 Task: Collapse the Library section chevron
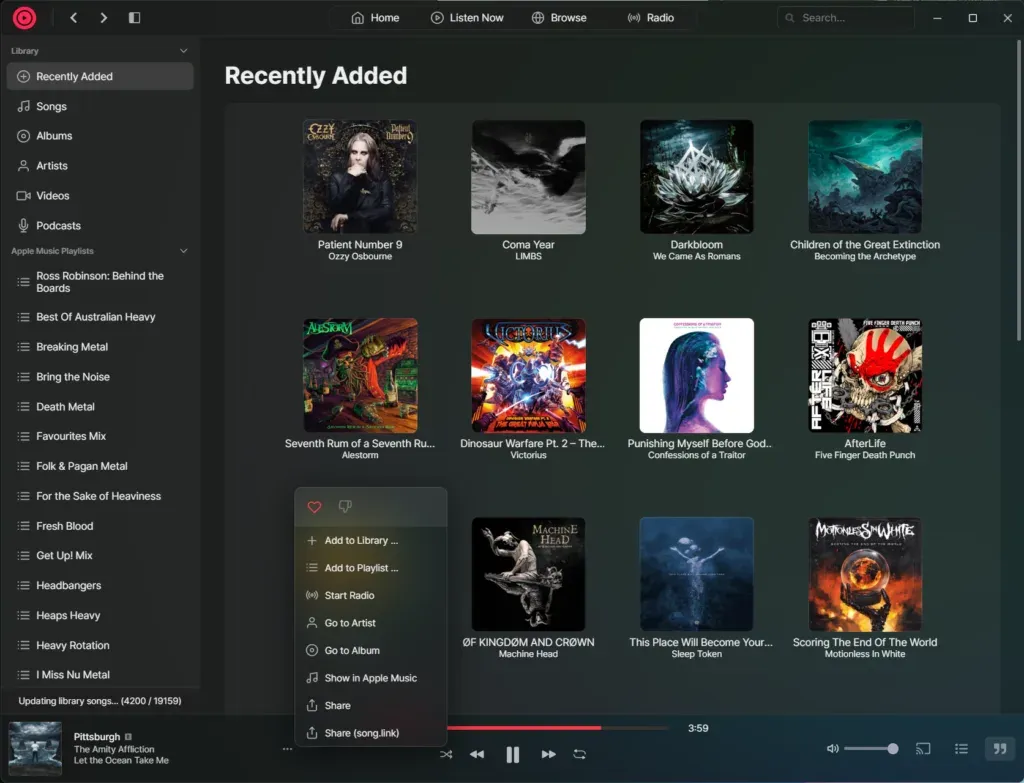[x=184, y=50]
